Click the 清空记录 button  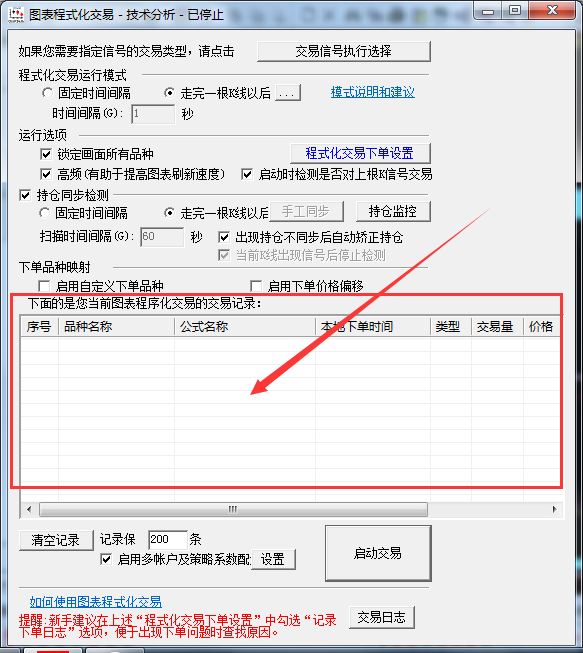pyautogui.click(x=56, y=540)
